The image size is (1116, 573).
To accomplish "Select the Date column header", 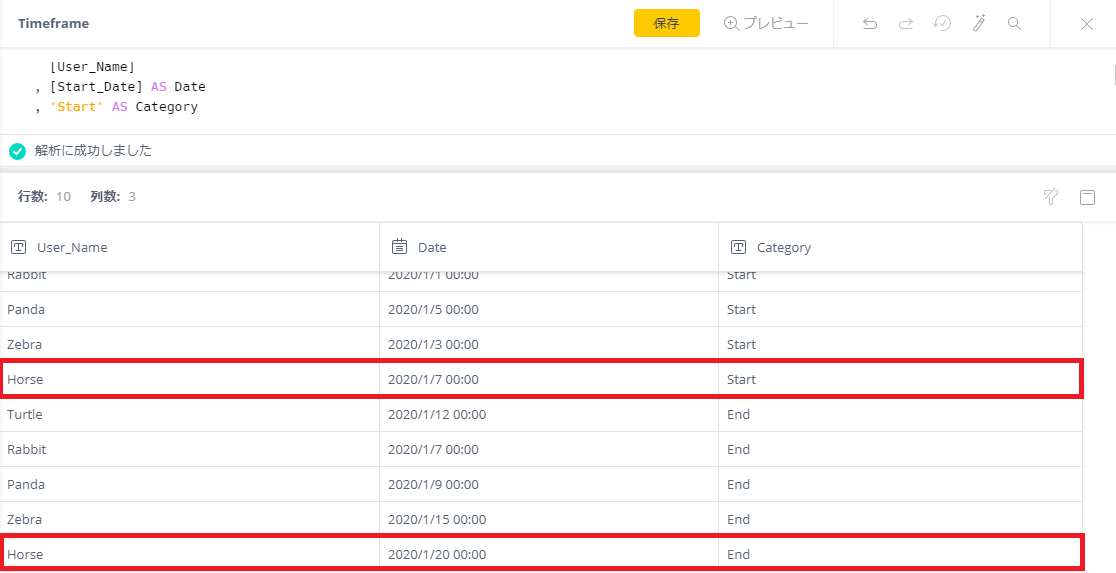I will (x=549, y=247).
